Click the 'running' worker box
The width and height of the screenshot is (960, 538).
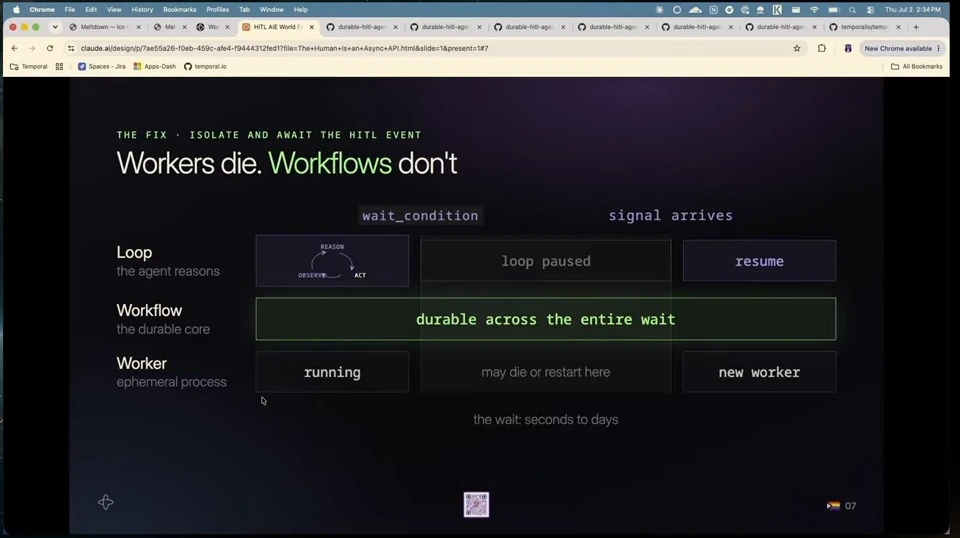click(332, 372)
